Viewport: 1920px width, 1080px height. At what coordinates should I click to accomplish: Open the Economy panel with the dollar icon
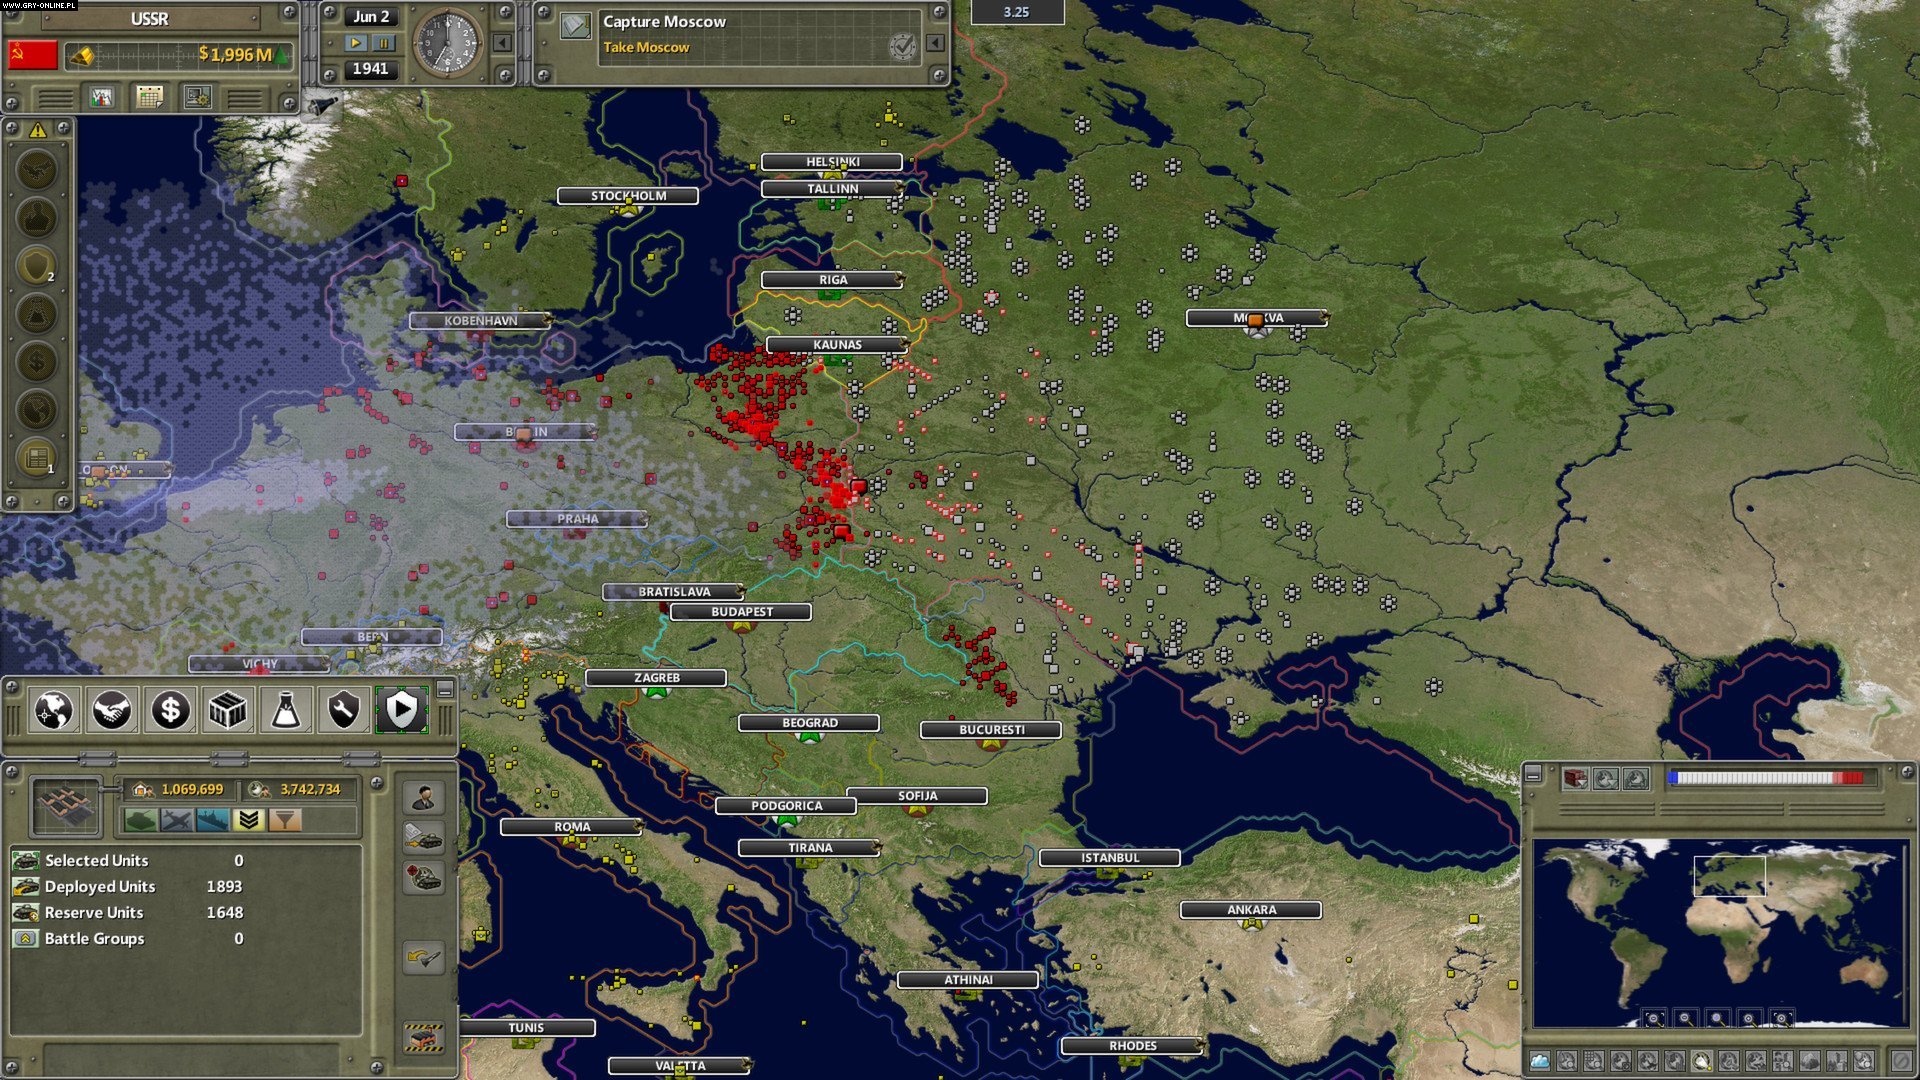(x=171, y=710)
